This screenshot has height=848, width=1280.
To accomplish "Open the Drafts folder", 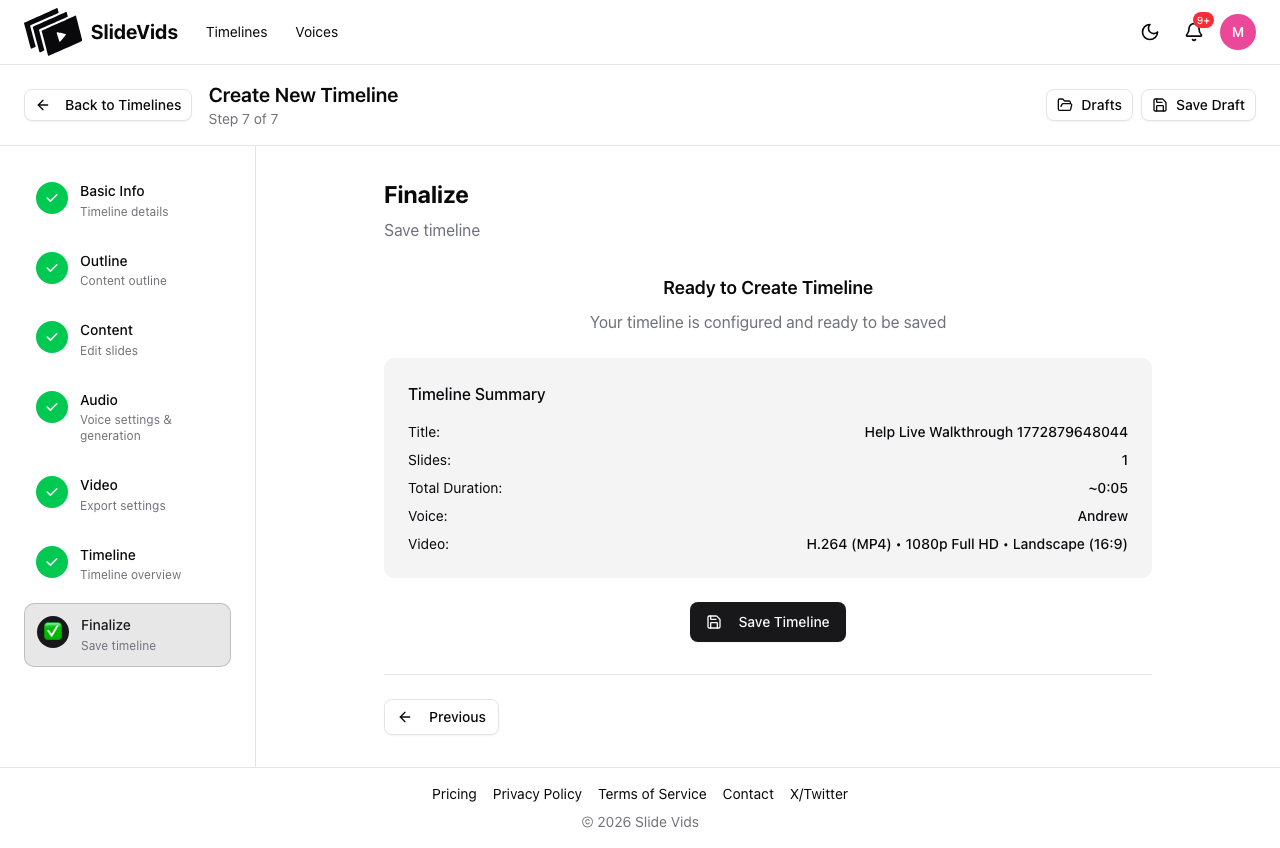I will coord(1089,105).
